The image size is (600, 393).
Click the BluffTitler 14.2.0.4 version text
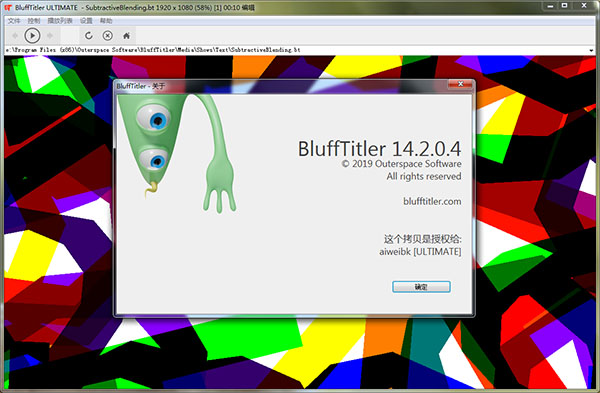379,148
